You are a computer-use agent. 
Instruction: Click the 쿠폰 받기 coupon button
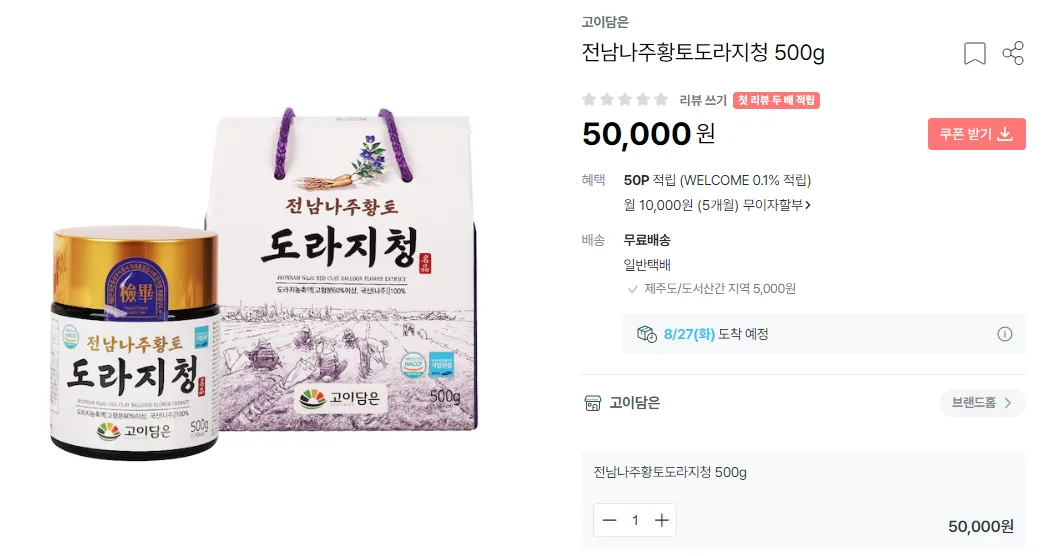tap(976, 134)
